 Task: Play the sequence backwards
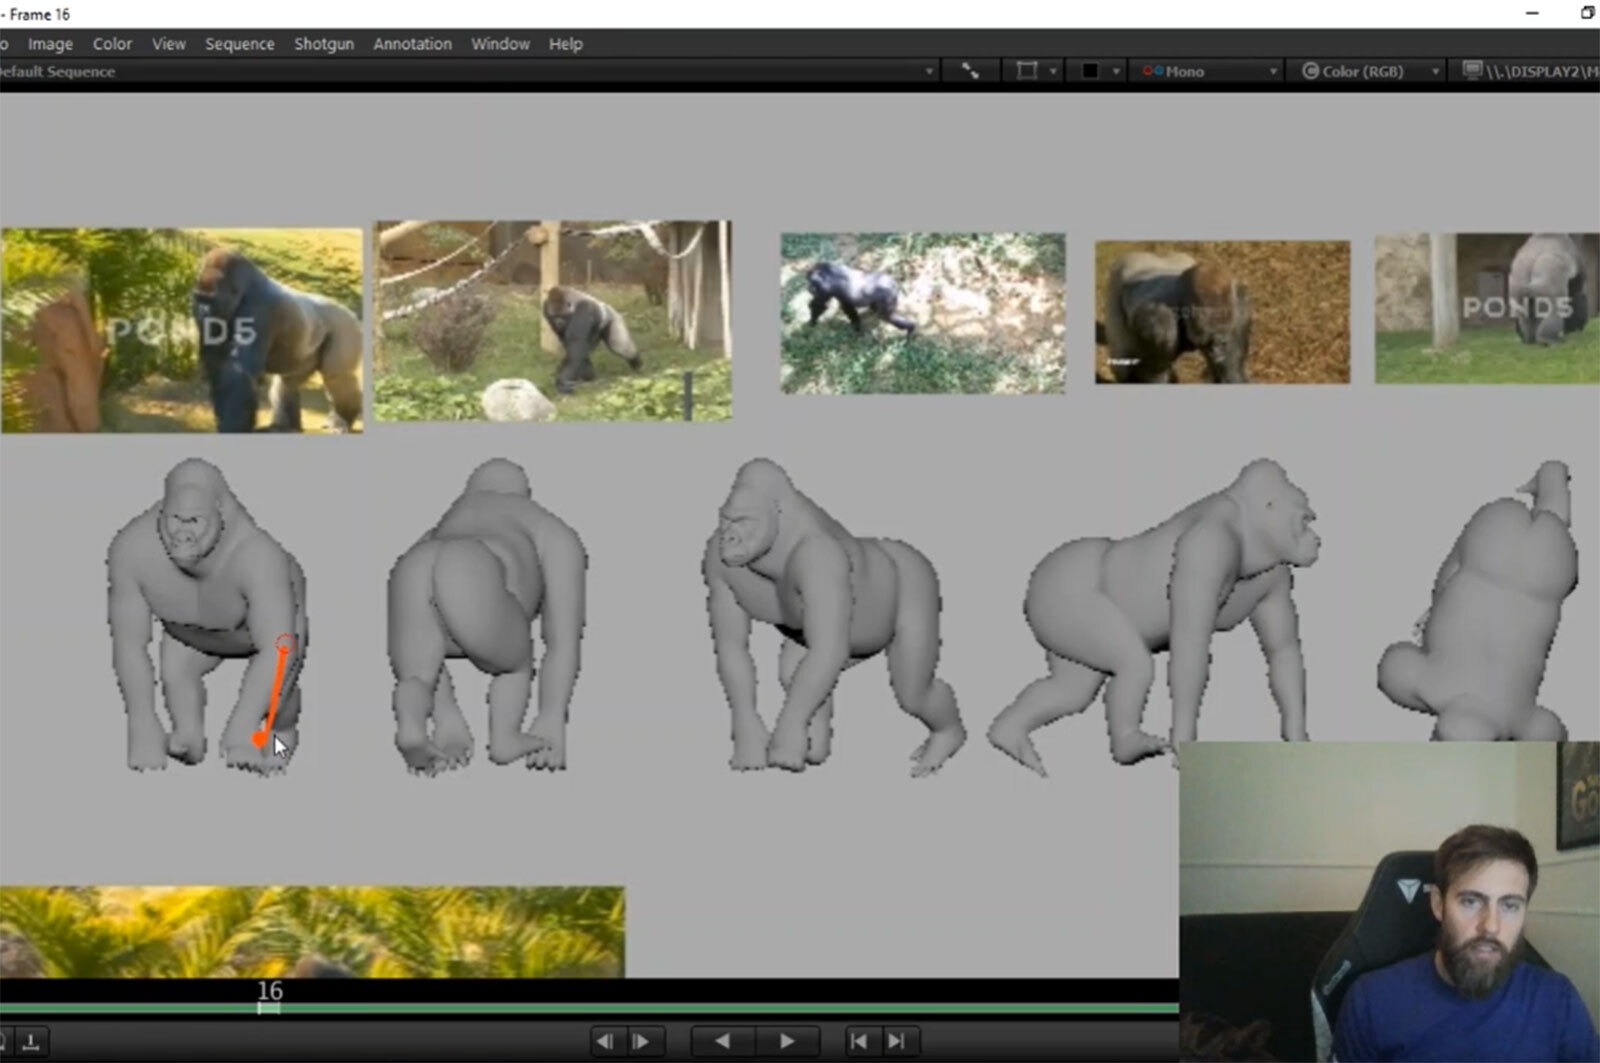point(722,1041)
